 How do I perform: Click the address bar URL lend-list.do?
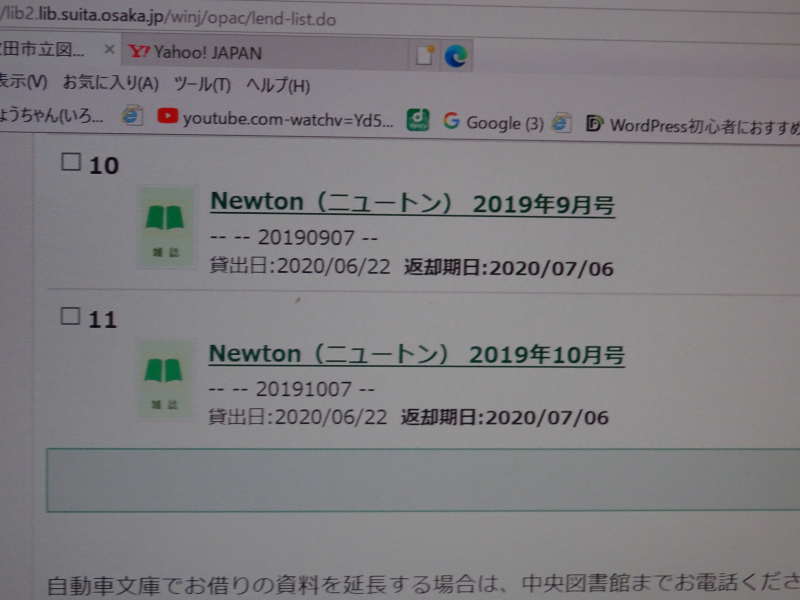coord(168,17)
